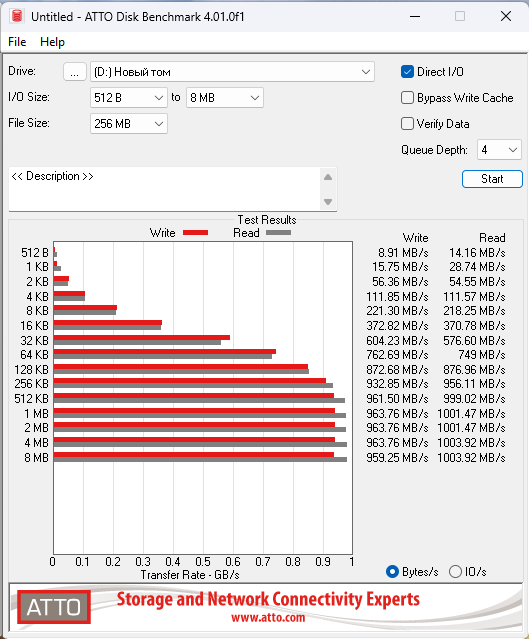This screenshot has width=529, height=639.
Task: Open the Help menu
Action: (52, 42)
